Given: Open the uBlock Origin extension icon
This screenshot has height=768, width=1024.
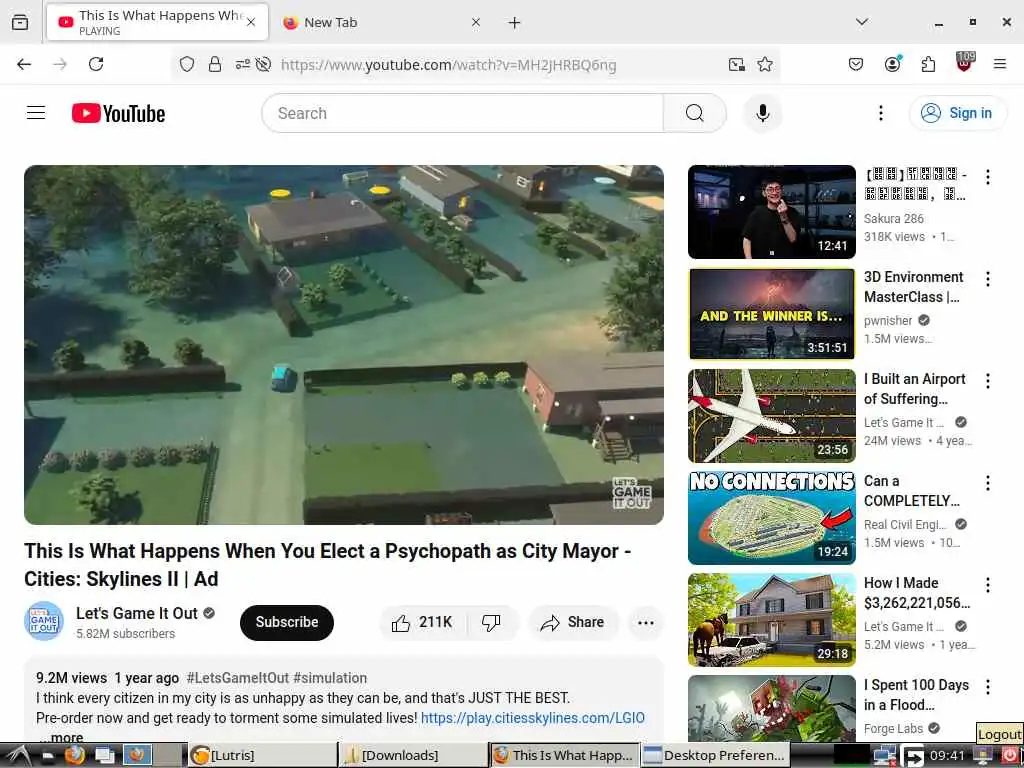Looking at the screenshot, I should click(965, 62).
